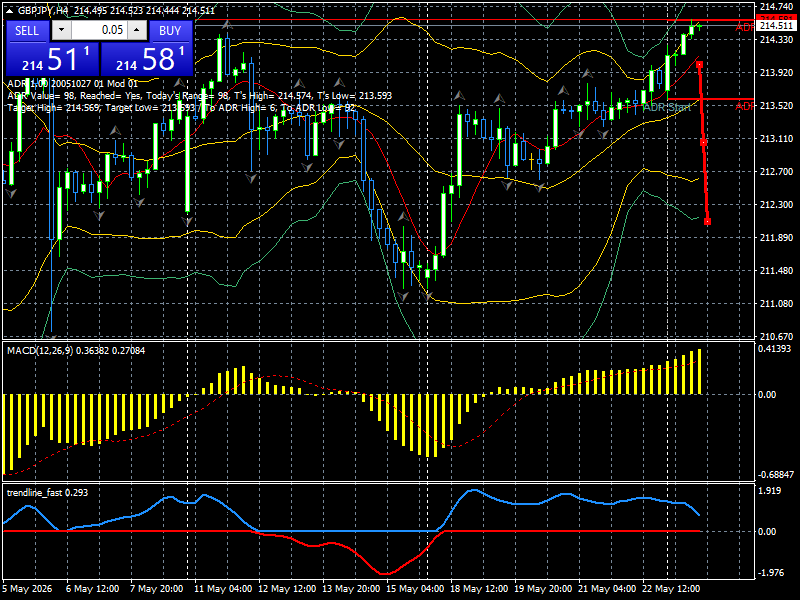Click the 0.05 volume input field
The height and width of the screenshot is (600, 800).
click(99, 30)
